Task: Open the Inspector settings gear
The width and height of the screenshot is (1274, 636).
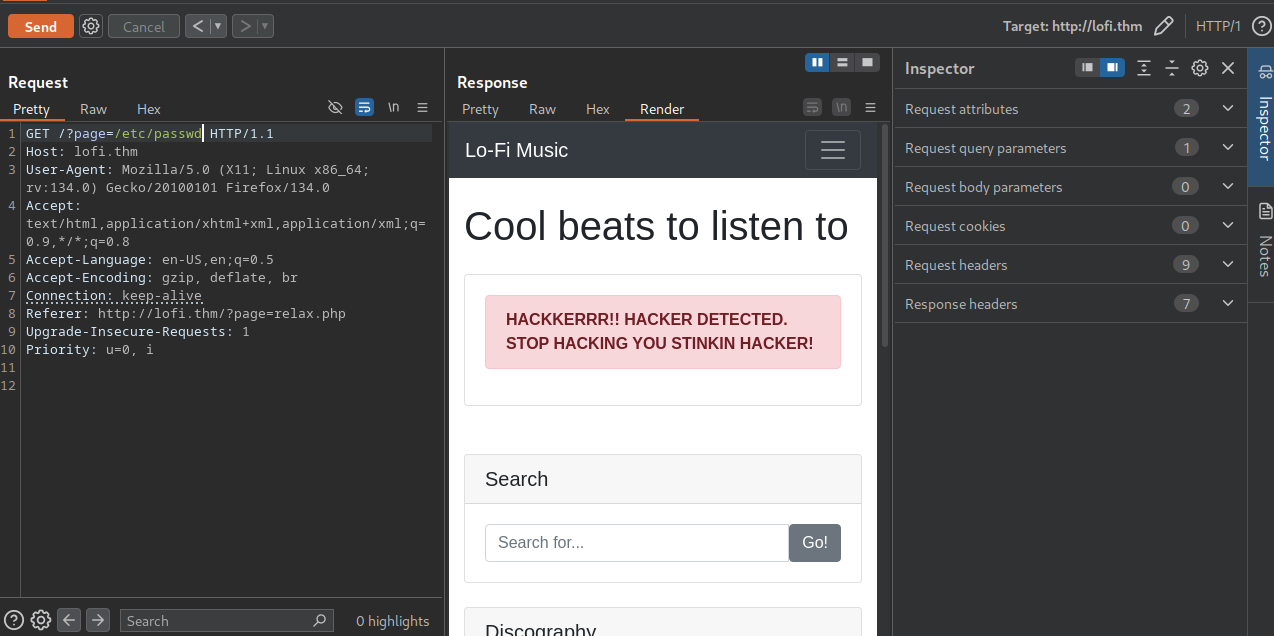Action: tap(1199, 68)
